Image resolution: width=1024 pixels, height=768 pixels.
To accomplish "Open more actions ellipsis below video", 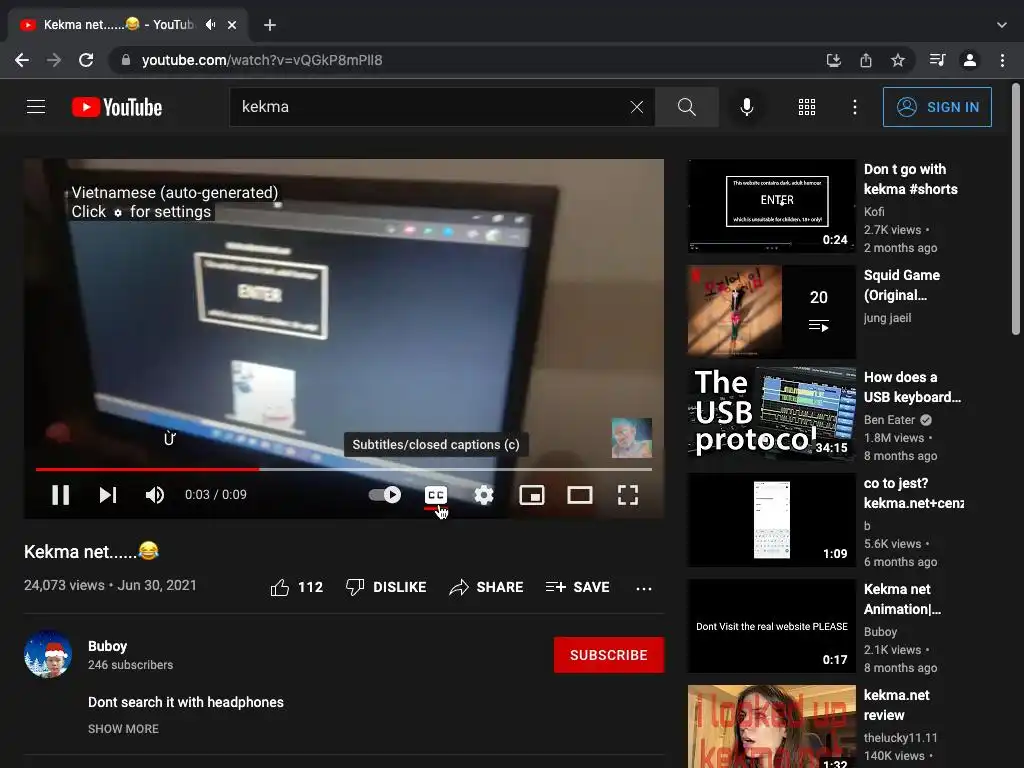I will point(644,588).
